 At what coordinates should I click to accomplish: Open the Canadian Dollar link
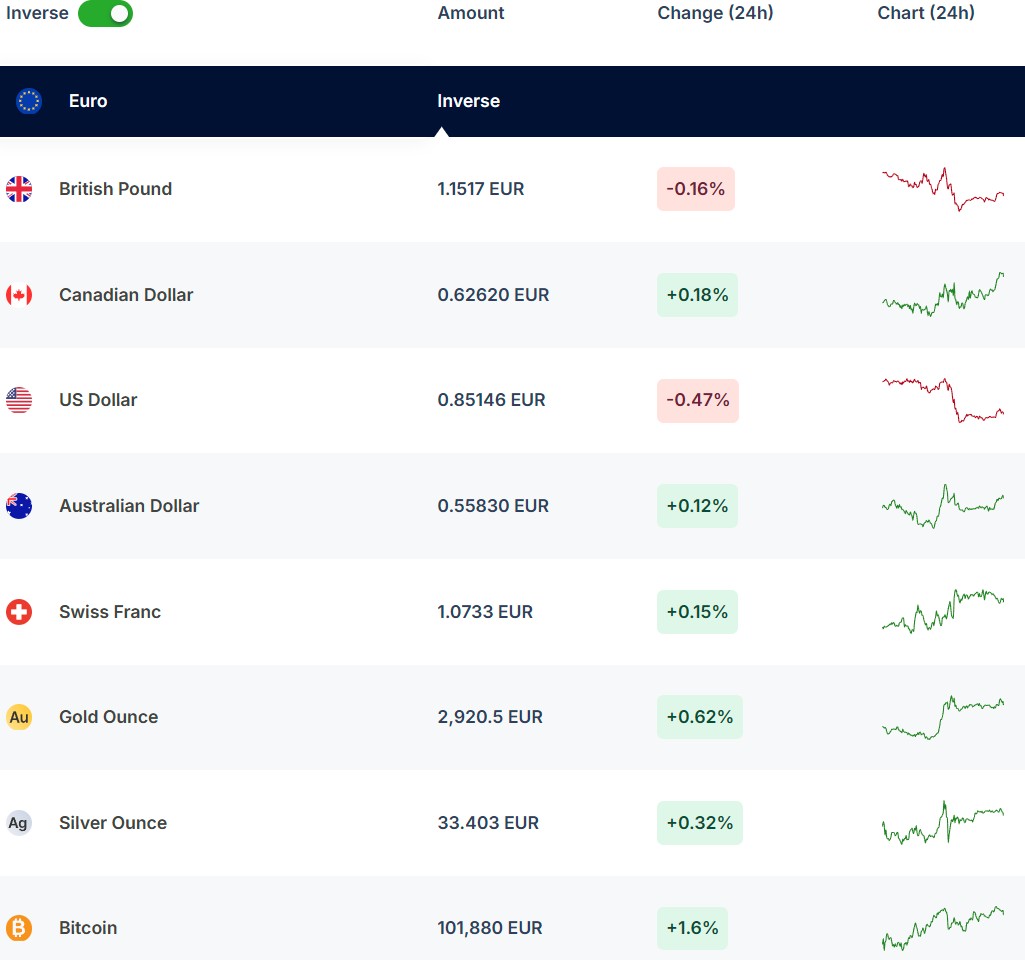(x=126, y=295)
